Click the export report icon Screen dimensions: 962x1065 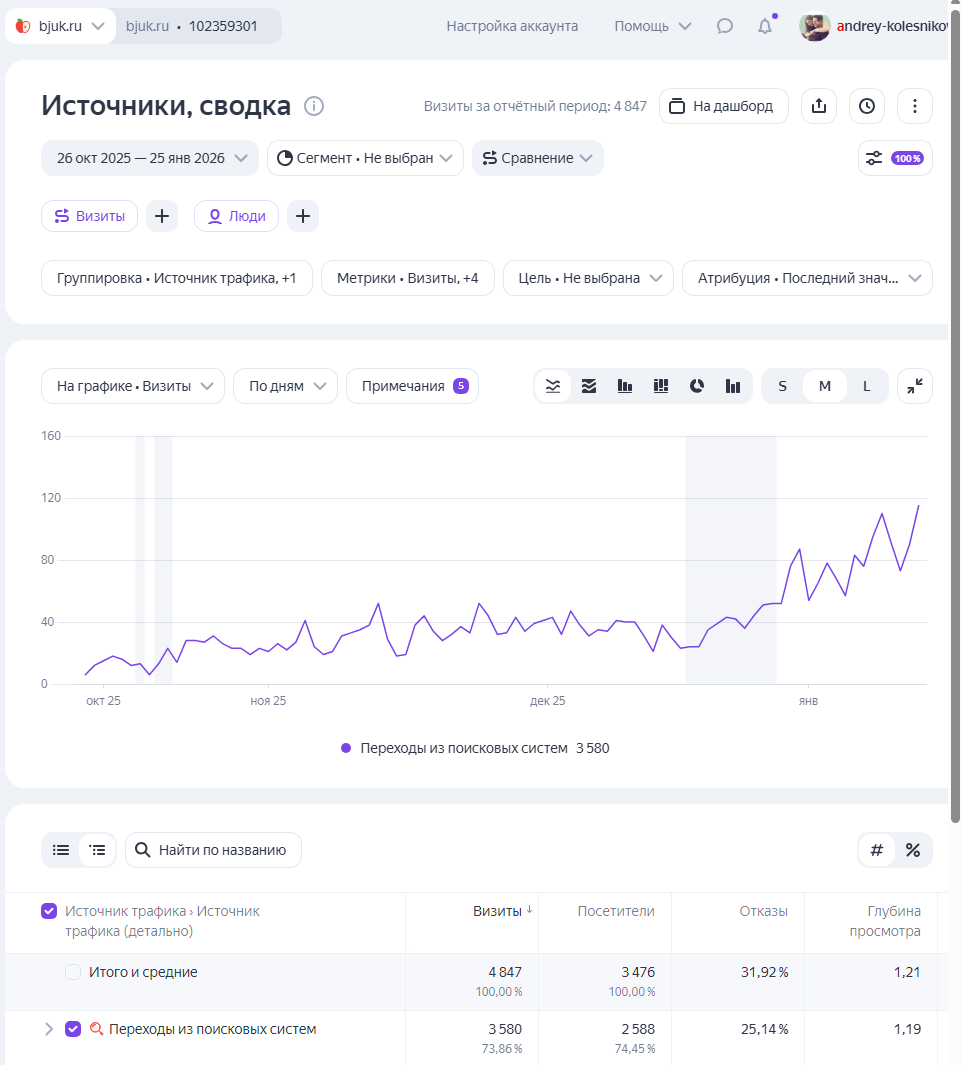819,106
